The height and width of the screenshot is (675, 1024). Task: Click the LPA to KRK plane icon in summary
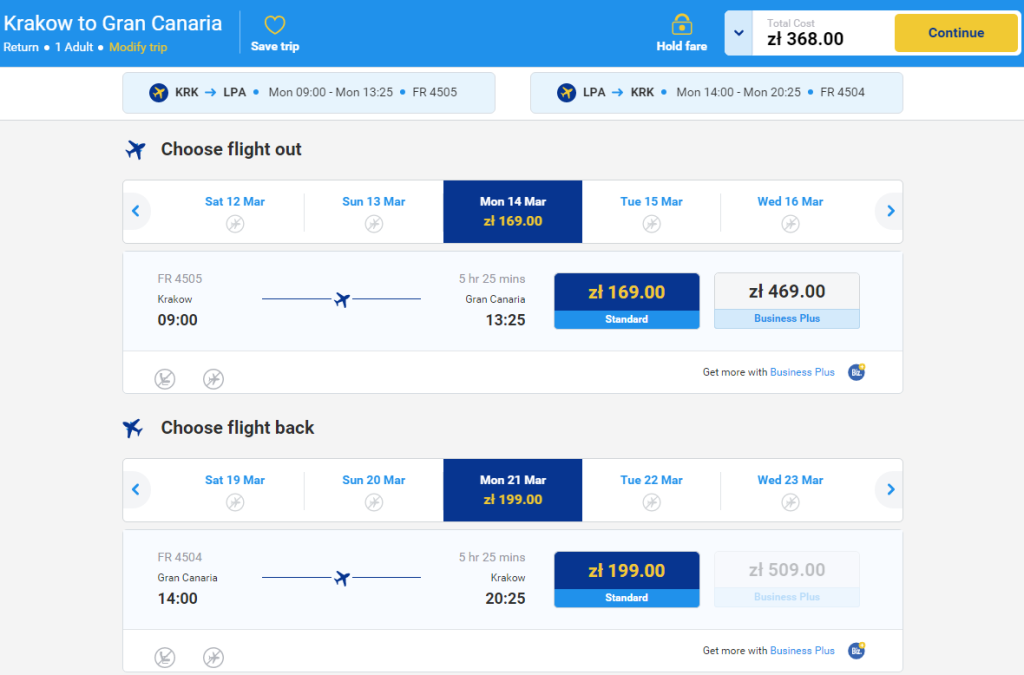pos(566,93)
